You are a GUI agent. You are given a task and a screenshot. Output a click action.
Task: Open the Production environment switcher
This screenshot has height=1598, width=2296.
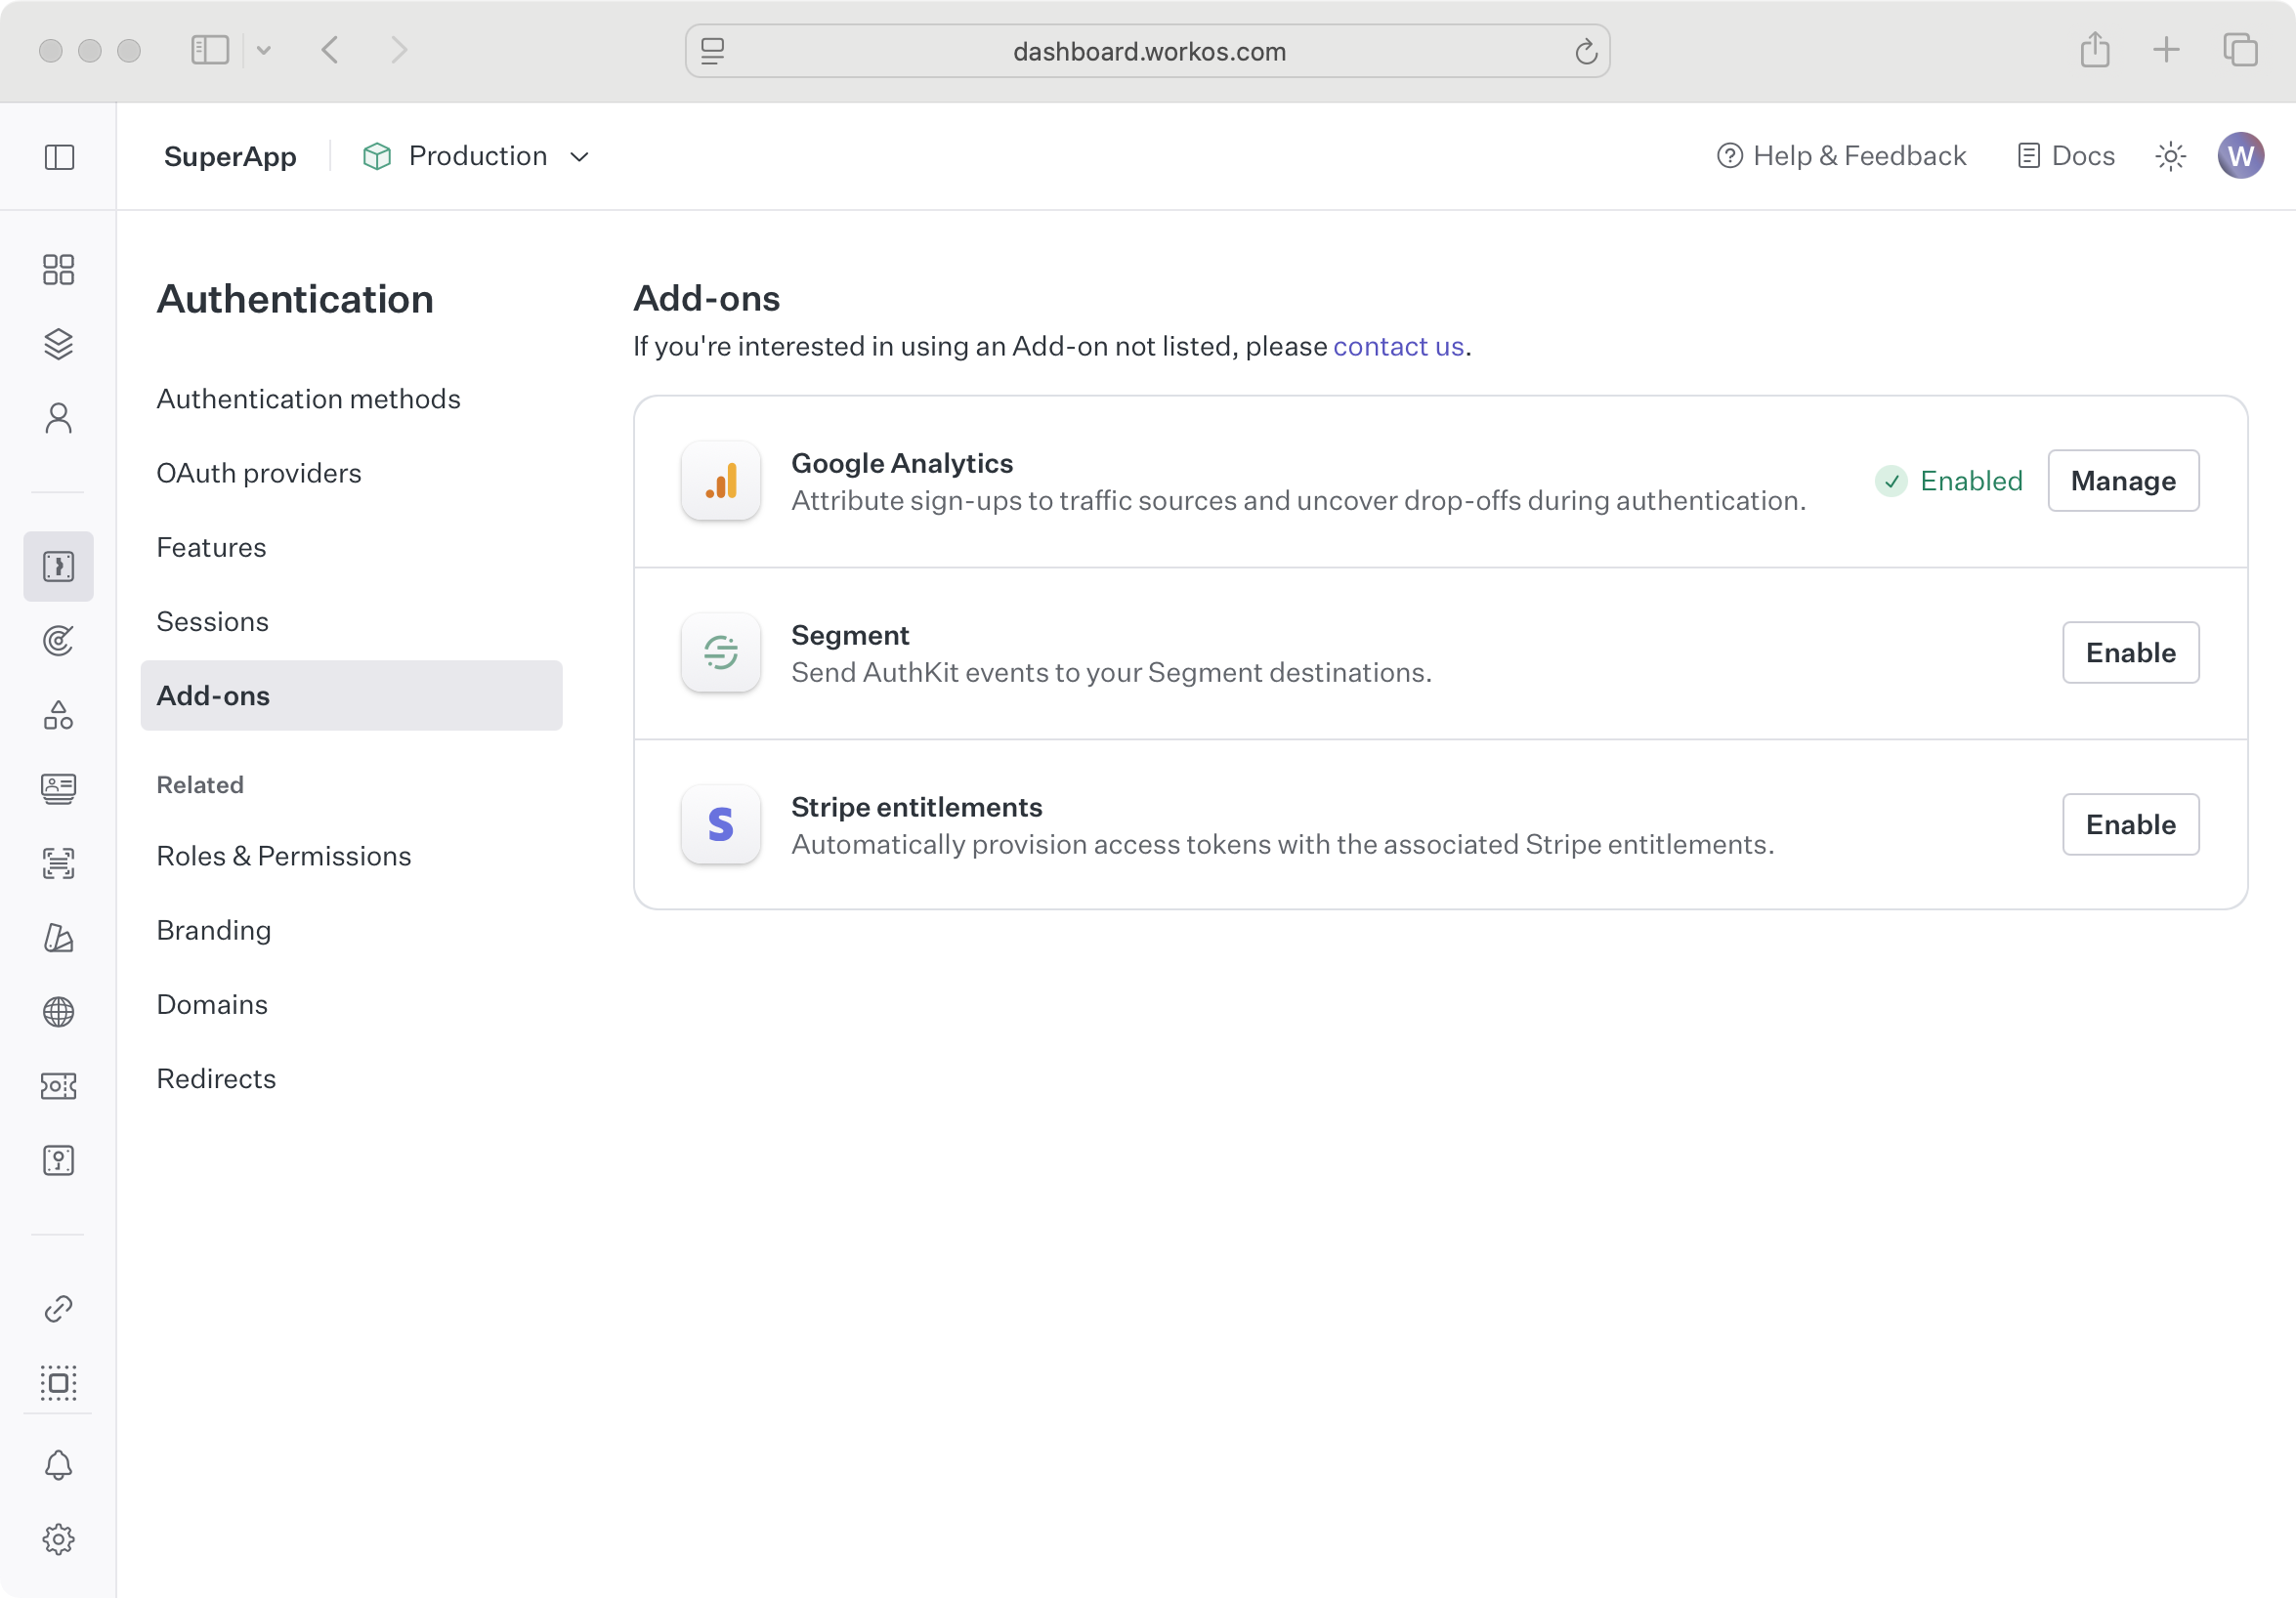(477, 156)
